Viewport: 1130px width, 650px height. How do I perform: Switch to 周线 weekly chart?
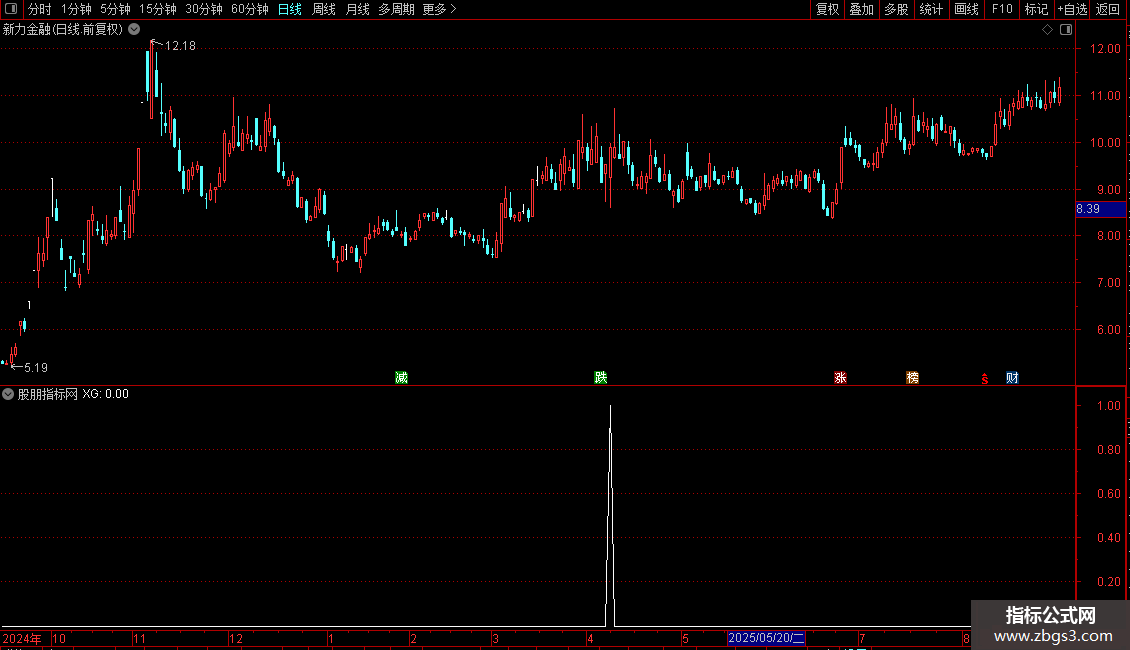point(324,9)
